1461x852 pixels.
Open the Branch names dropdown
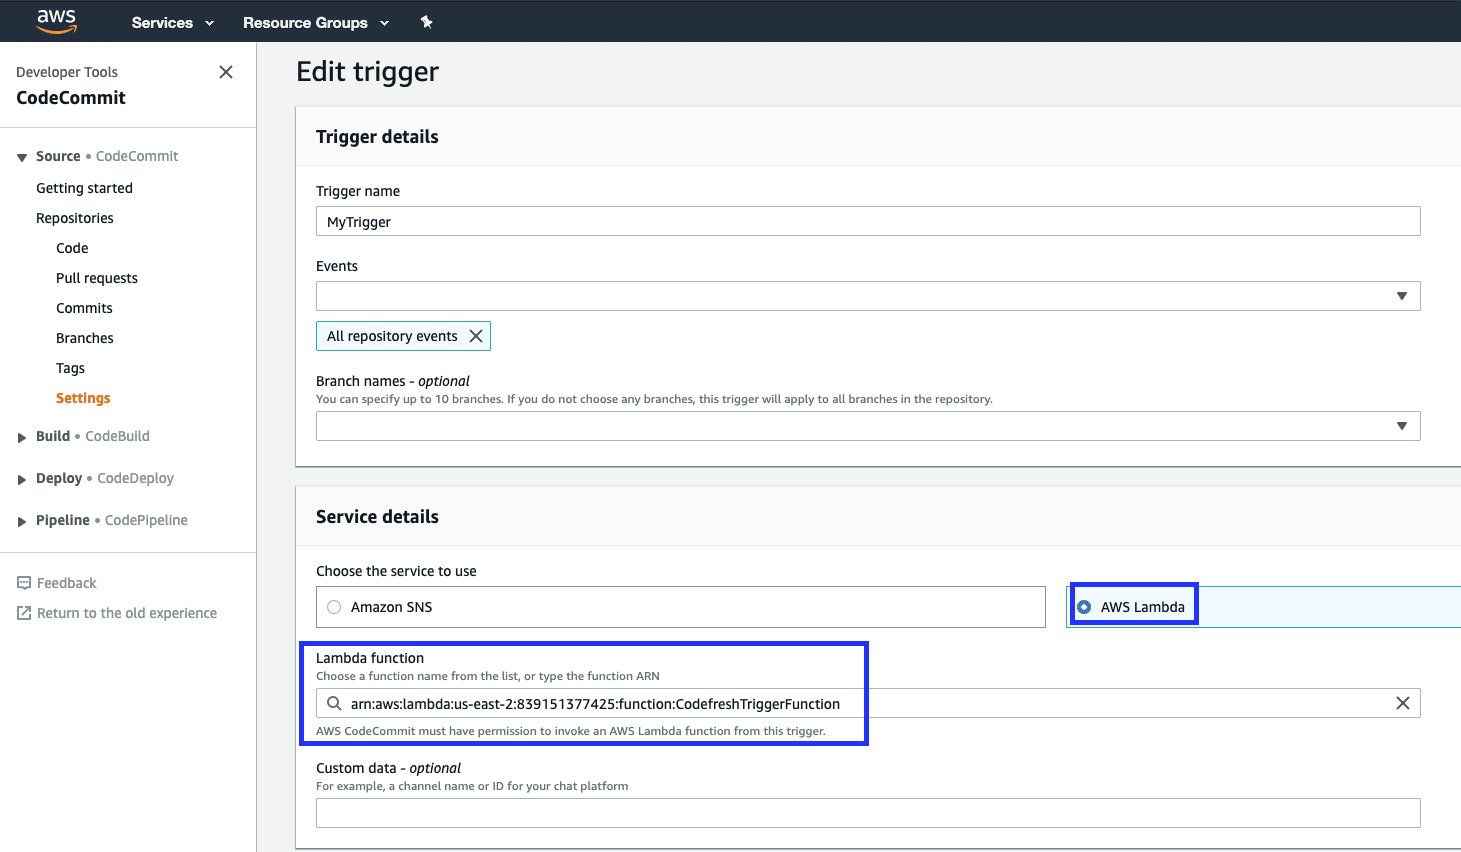point(1401,426)
